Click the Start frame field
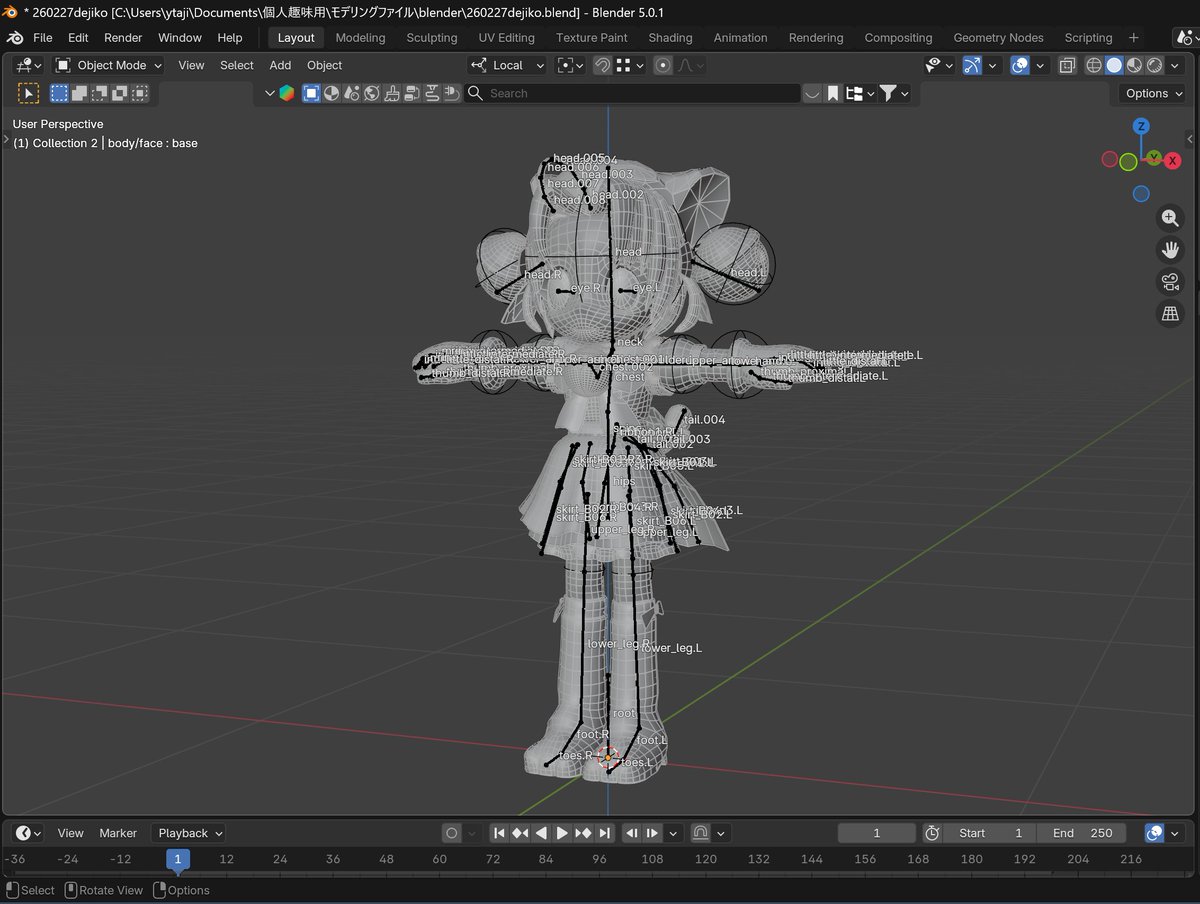Image resolution: width=1200 pixels, height=904 pixels. (x=991, y=833)
